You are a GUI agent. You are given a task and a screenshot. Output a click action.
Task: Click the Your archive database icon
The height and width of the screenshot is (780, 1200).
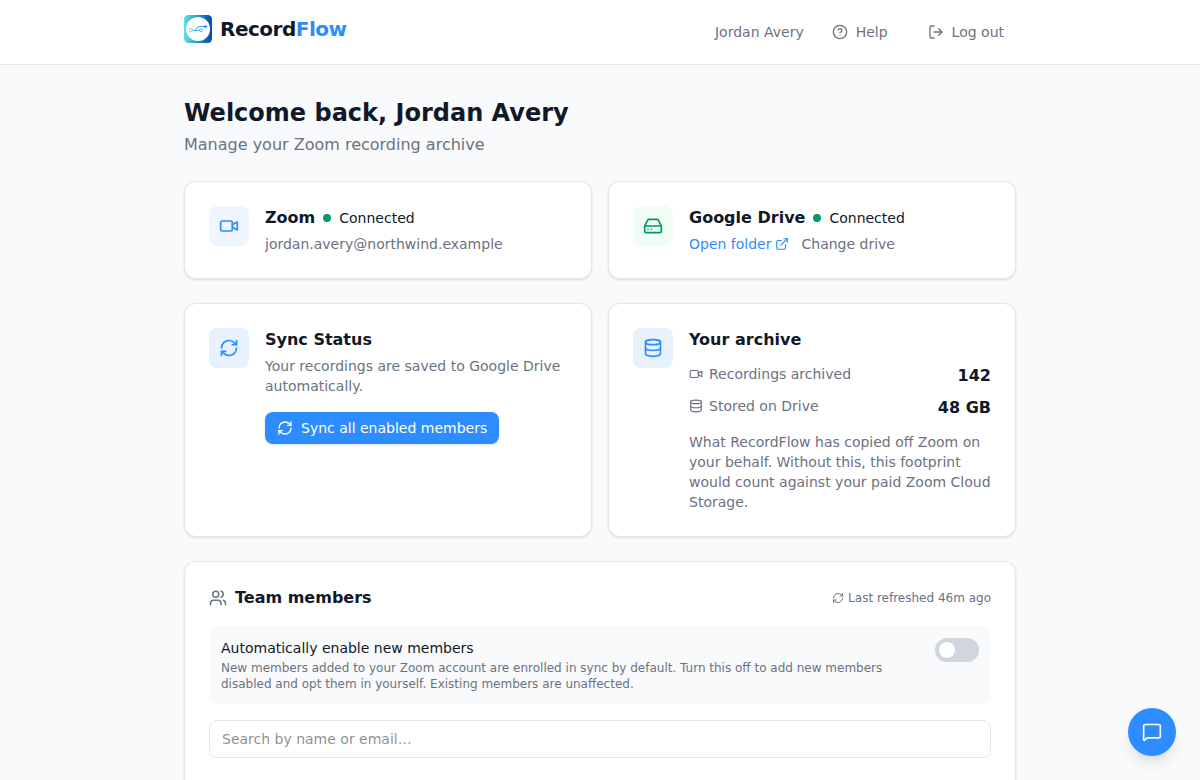tap(653, 348)
